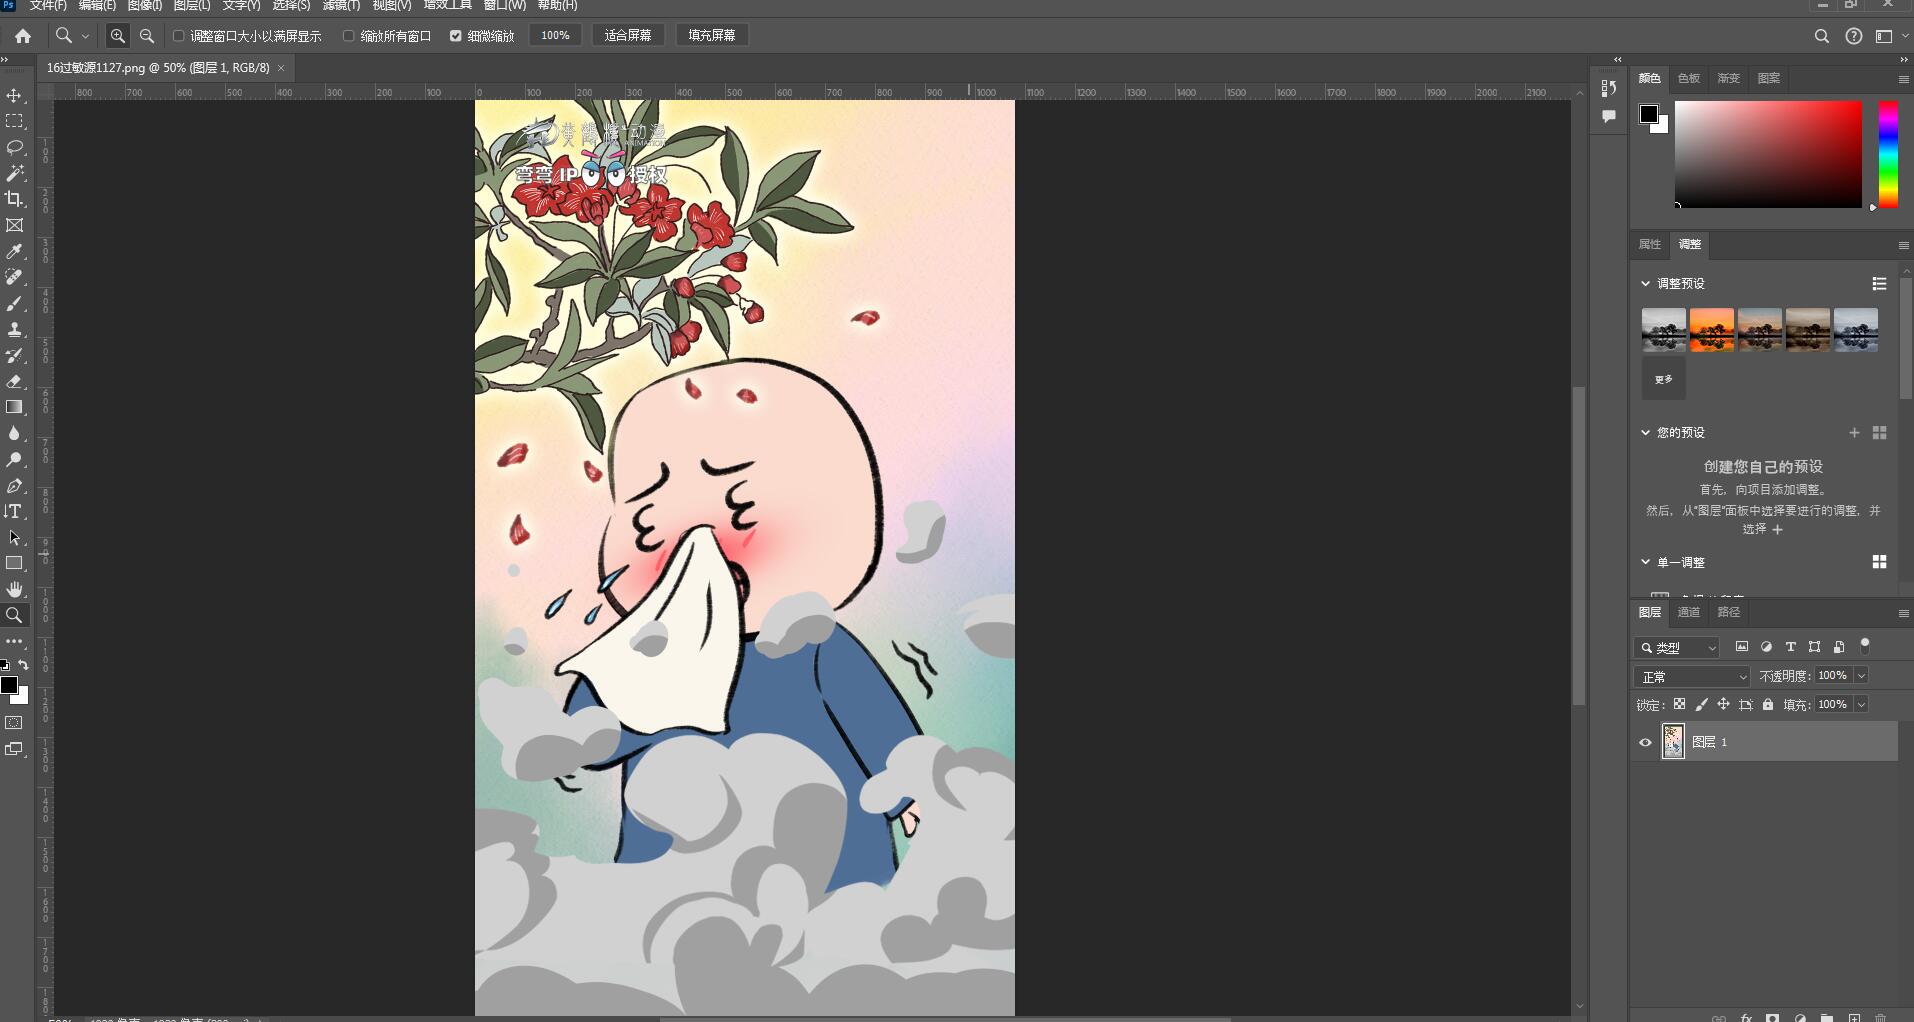
Task: Toggle lock all padlock icon
Action: tap(1768, 705)
